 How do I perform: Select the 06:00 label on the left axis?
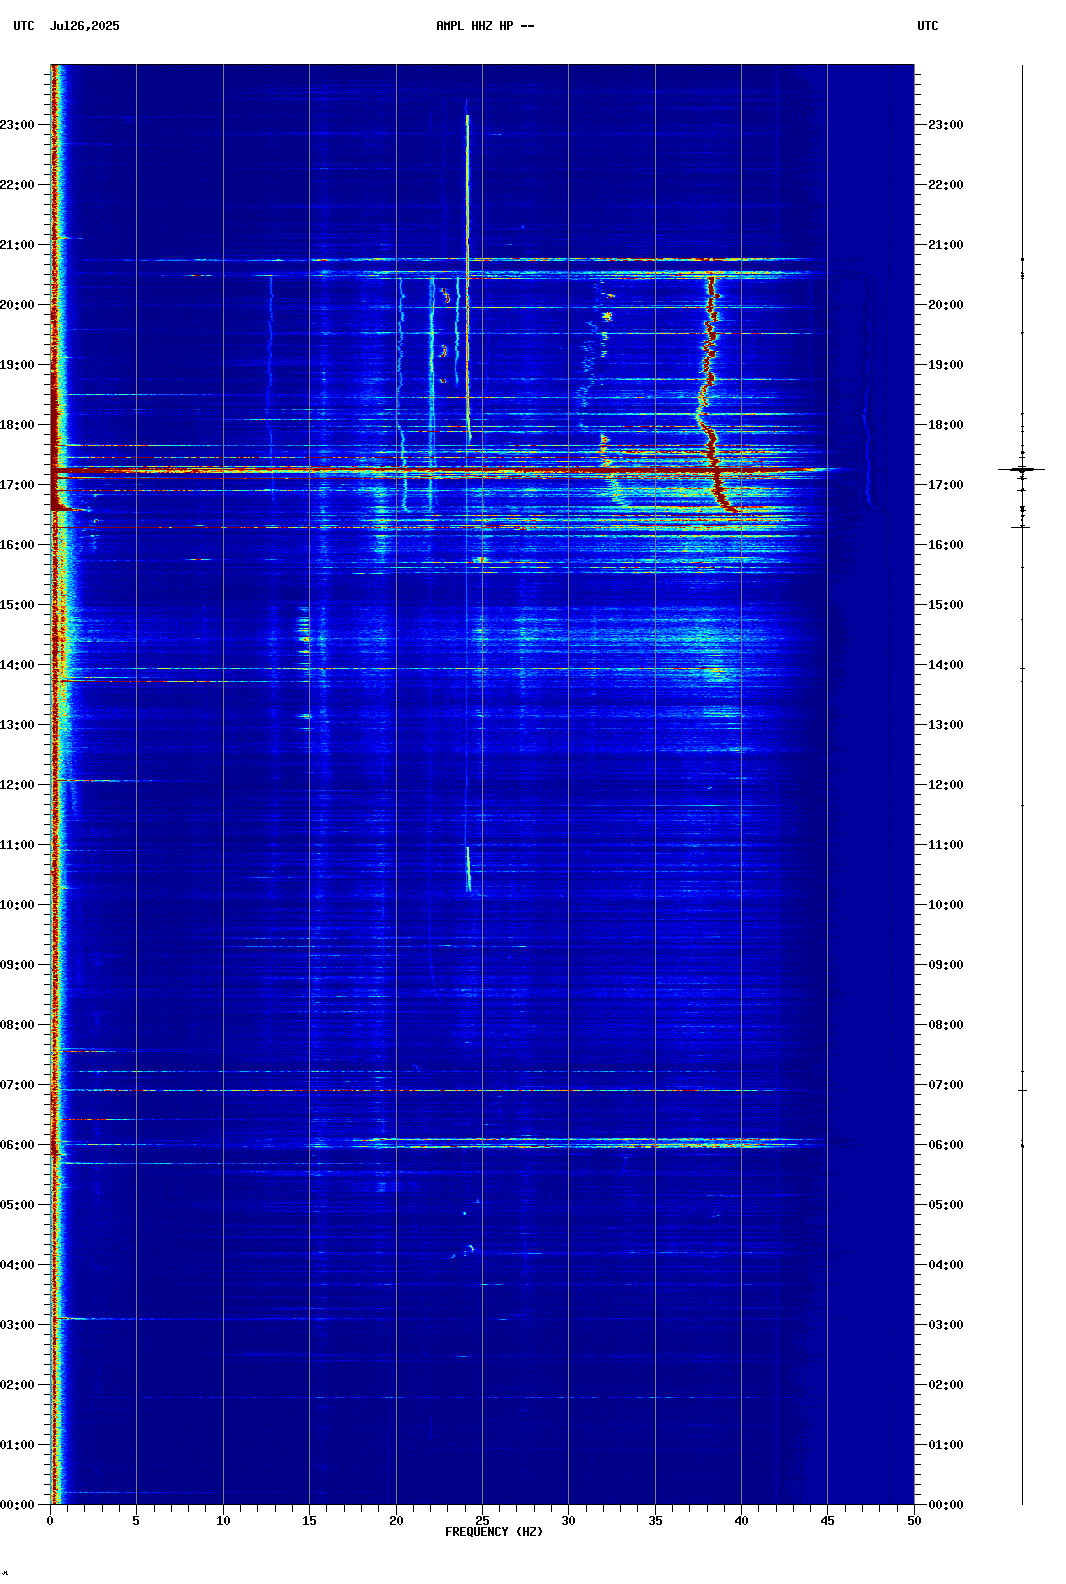[x=17, y=1145]
